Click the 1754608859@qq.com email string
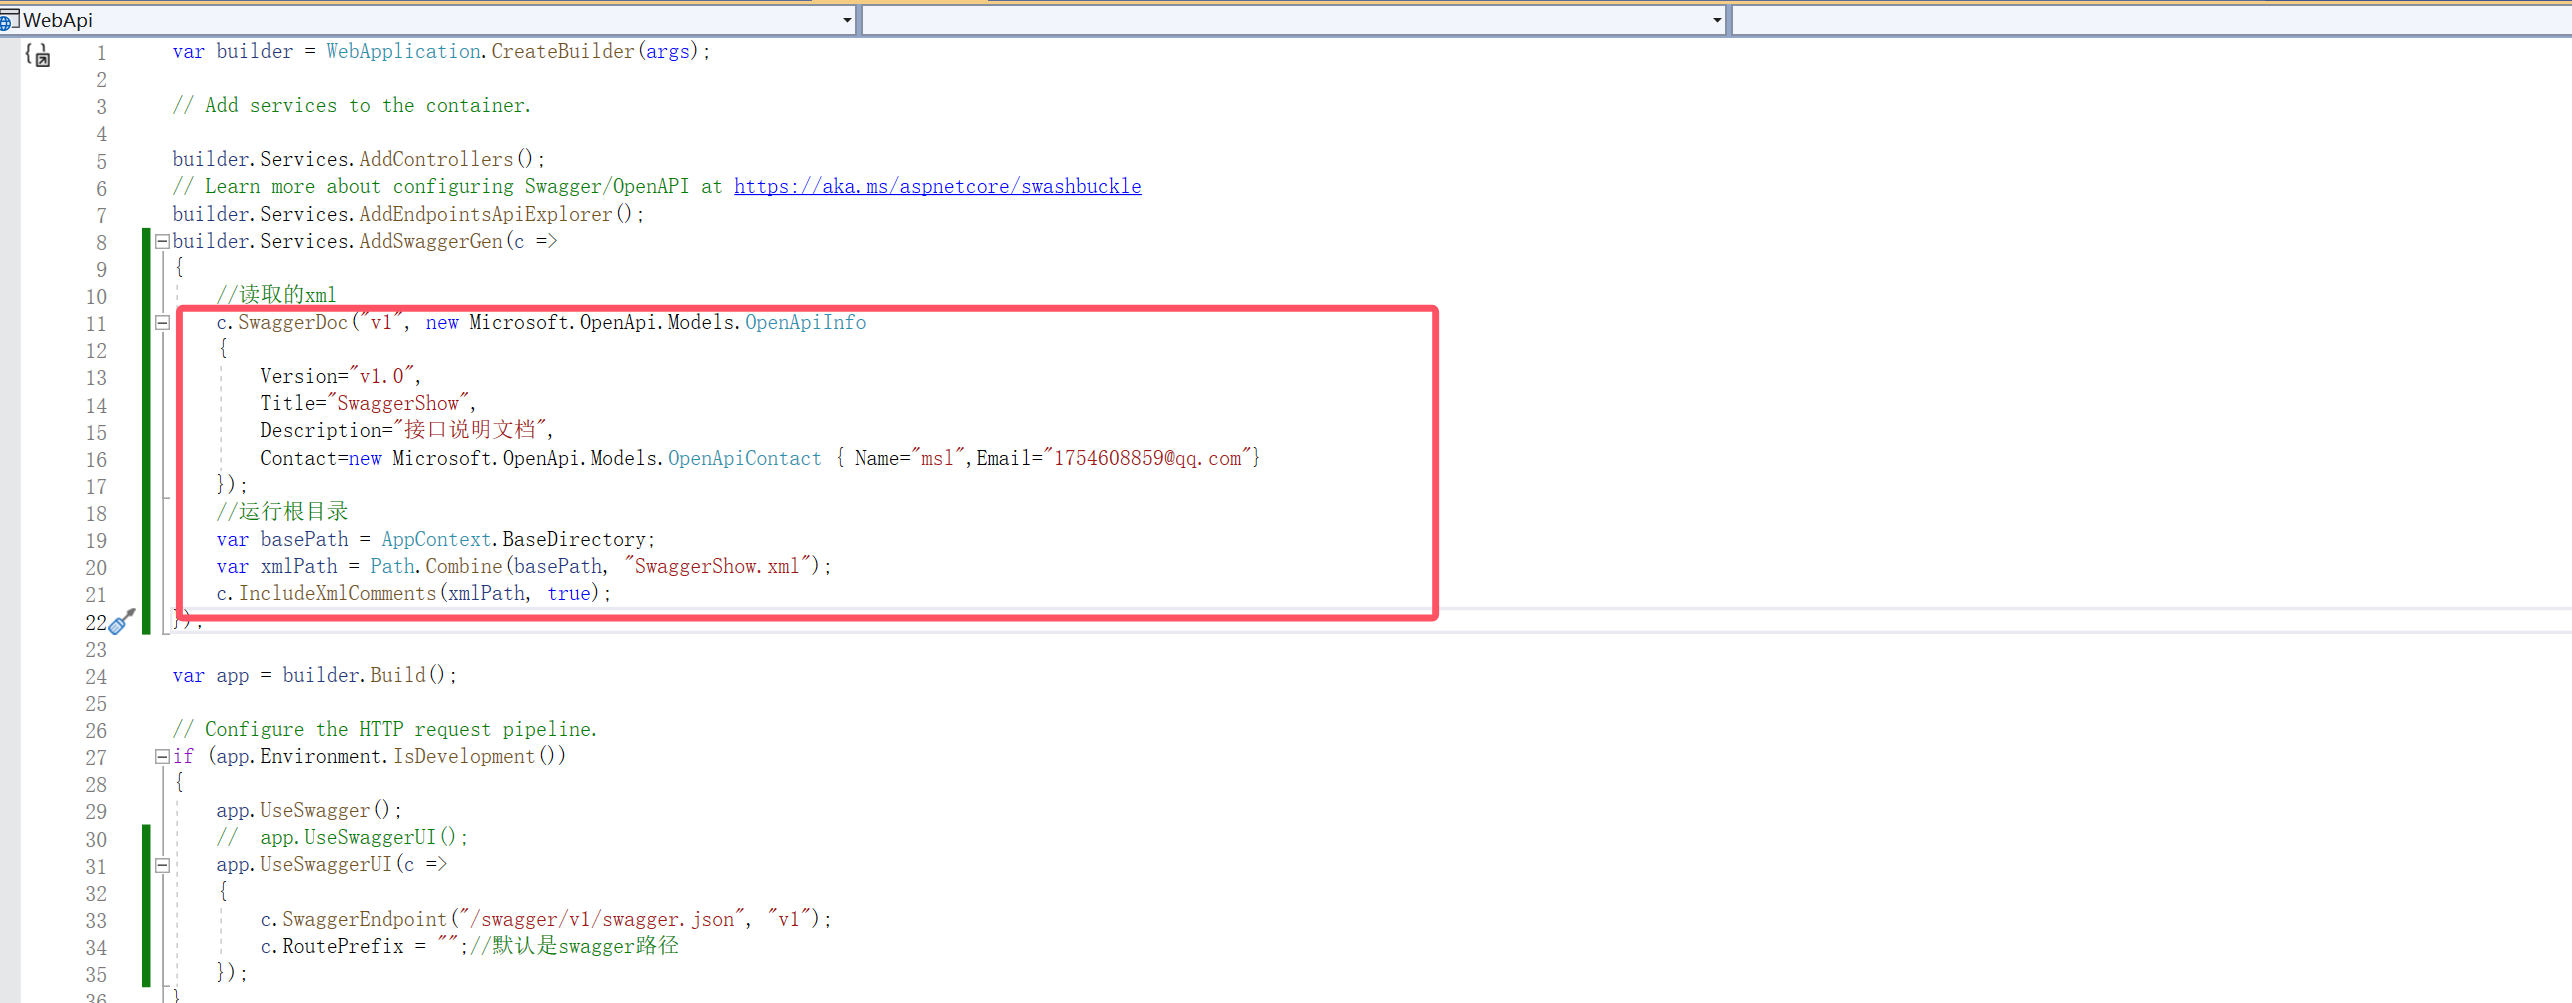The height and width of the screenshot is (1003, 2572). [x=1147, y=458]
